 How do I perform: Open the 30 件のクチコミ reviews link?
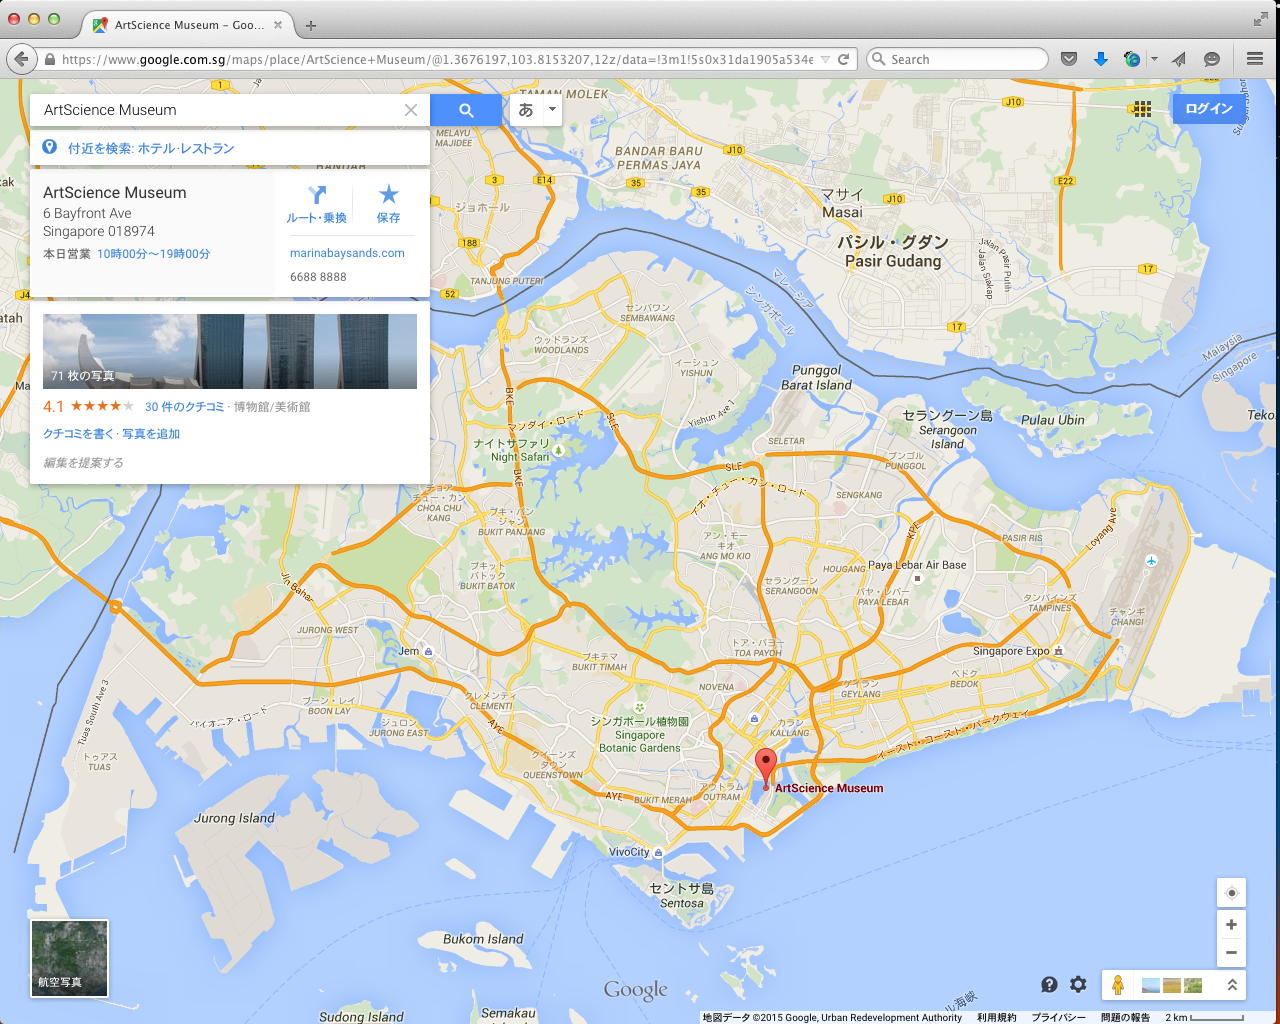[x=185, y=407]
